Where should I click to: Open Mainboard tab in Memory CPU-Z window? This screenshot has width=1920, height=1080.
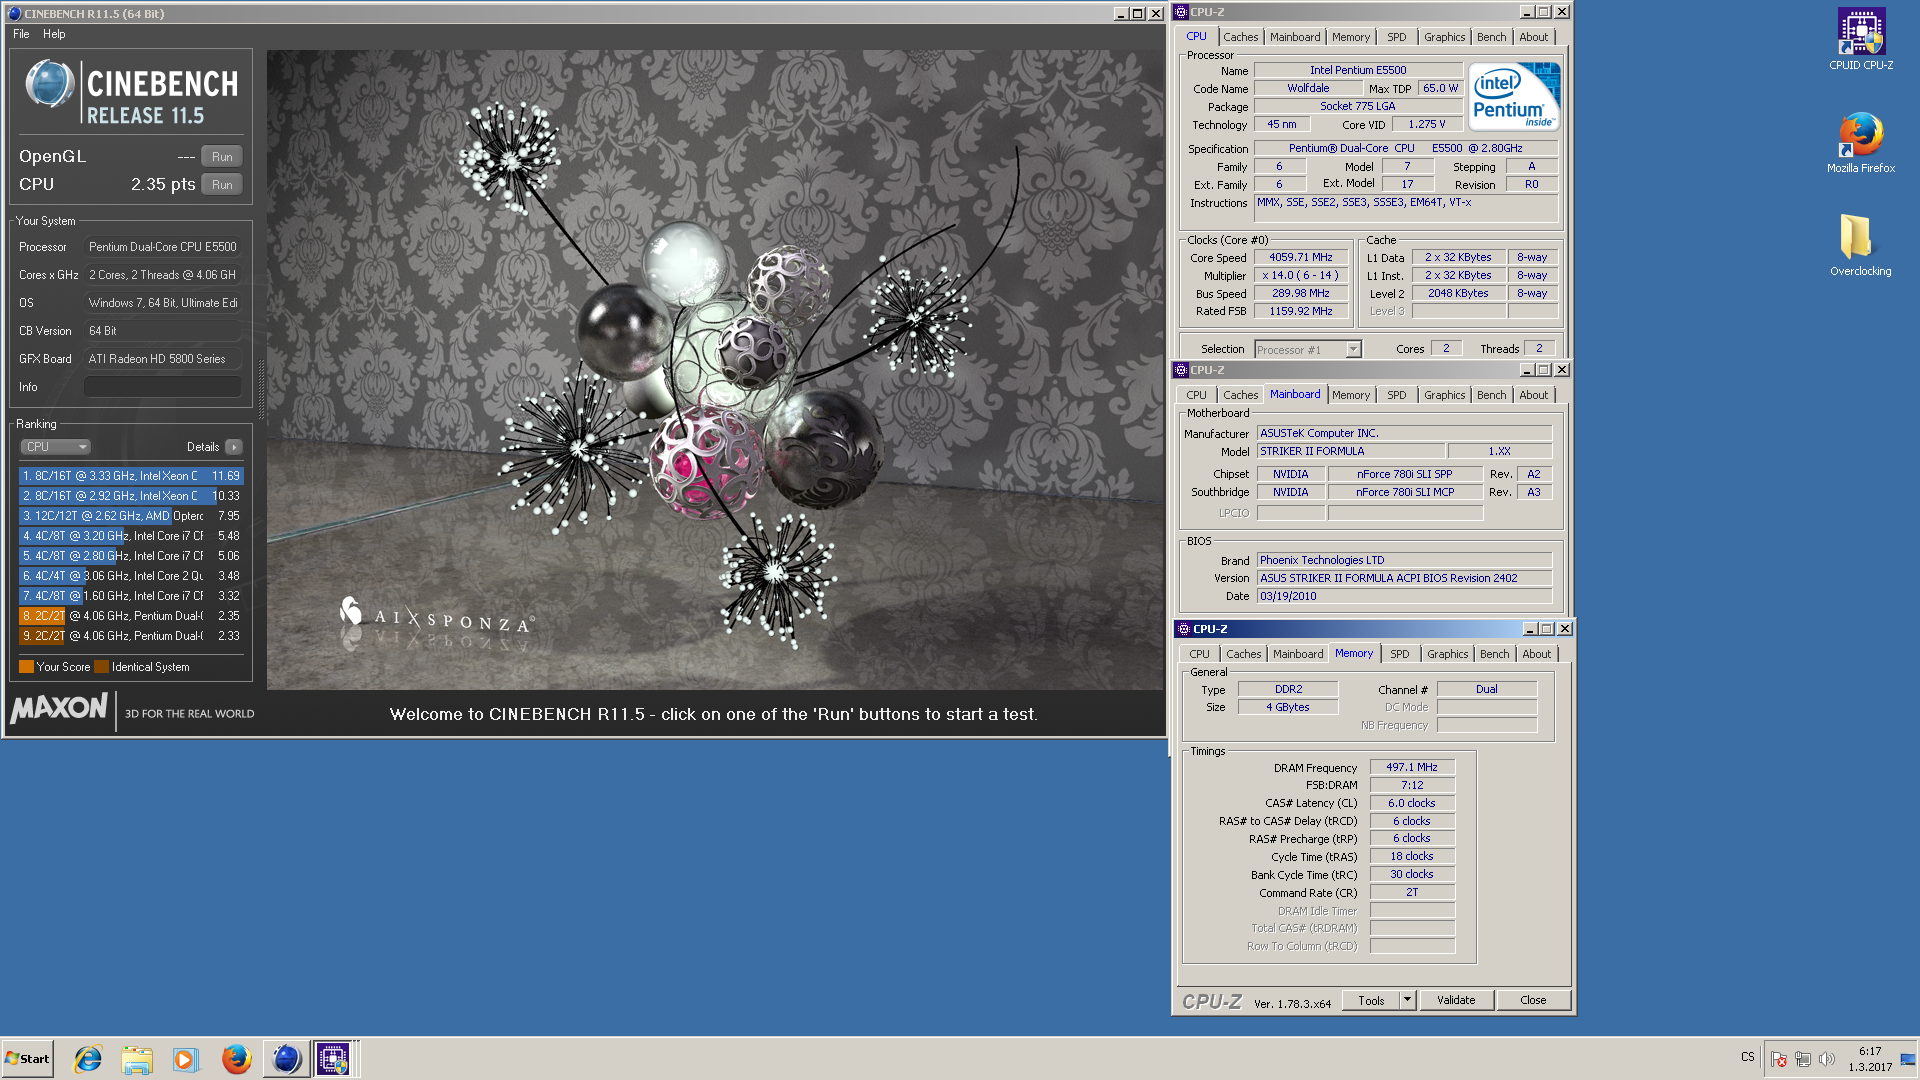coord(1298,654)
